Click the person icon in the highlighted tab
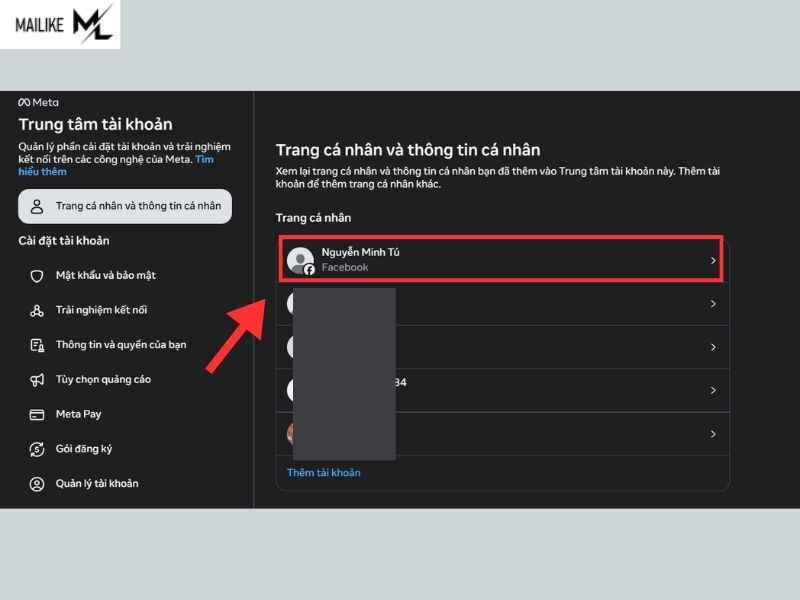The height and width of the screenshot is (600, 800). [37, 206]
